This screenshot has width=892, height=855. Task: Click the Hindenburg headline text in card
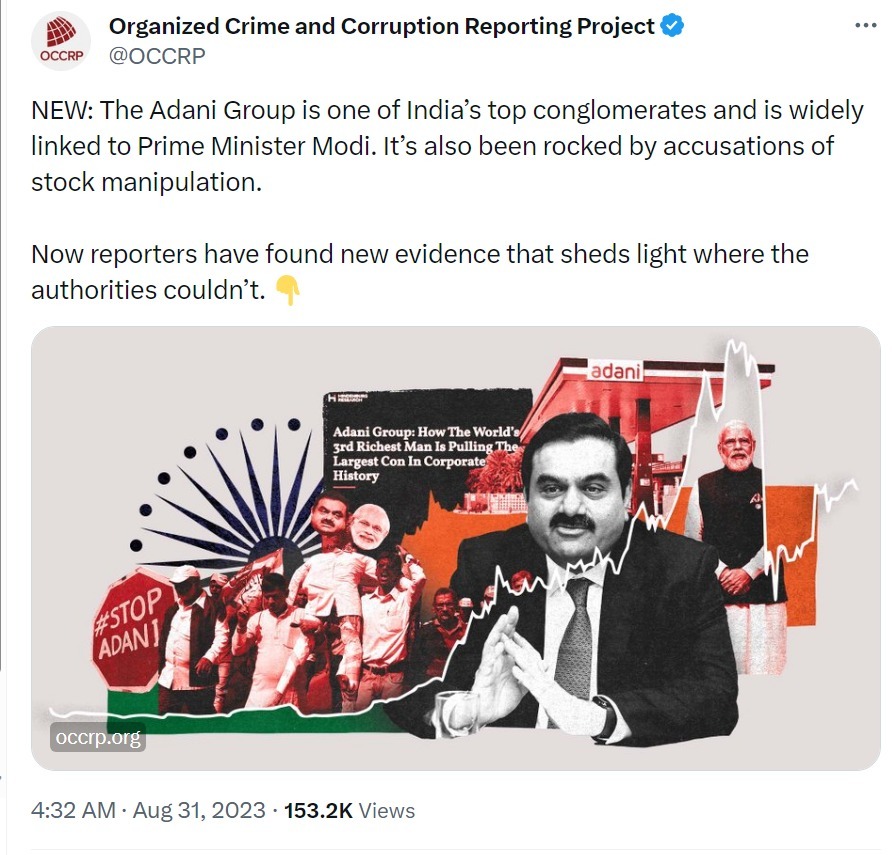426,453
